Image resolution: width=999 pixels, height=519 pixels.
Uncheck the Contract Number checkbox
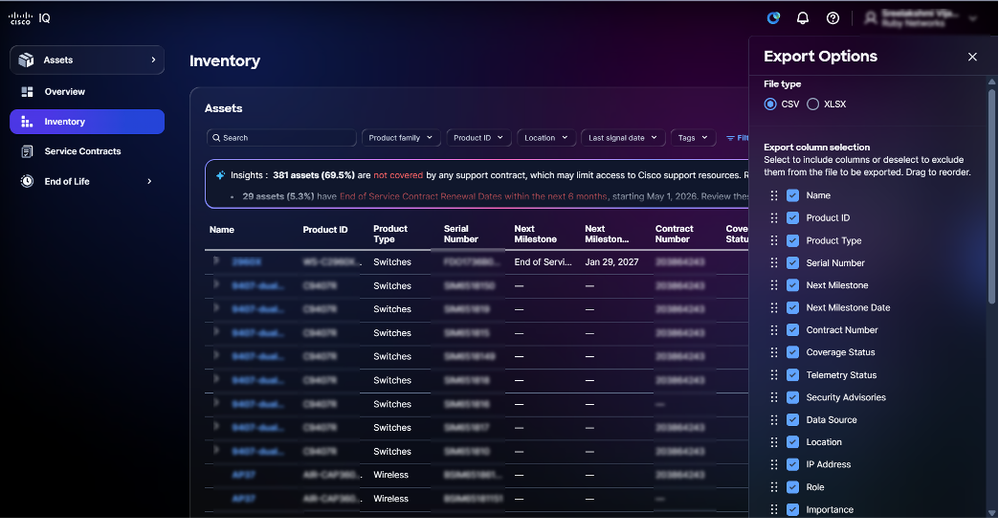click(793, 330)
